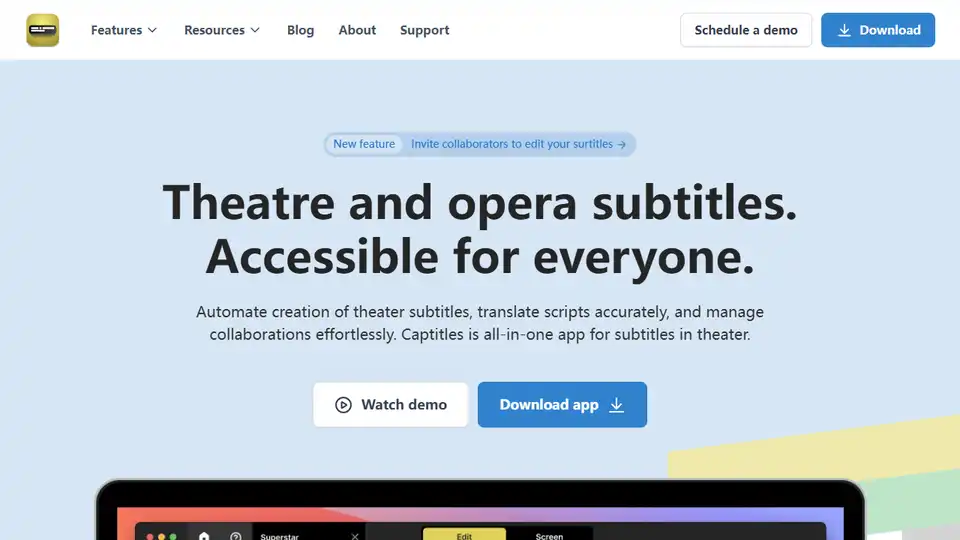Select the New feature badge
This screenshot has height=540, width=960.
coord(364,144)
